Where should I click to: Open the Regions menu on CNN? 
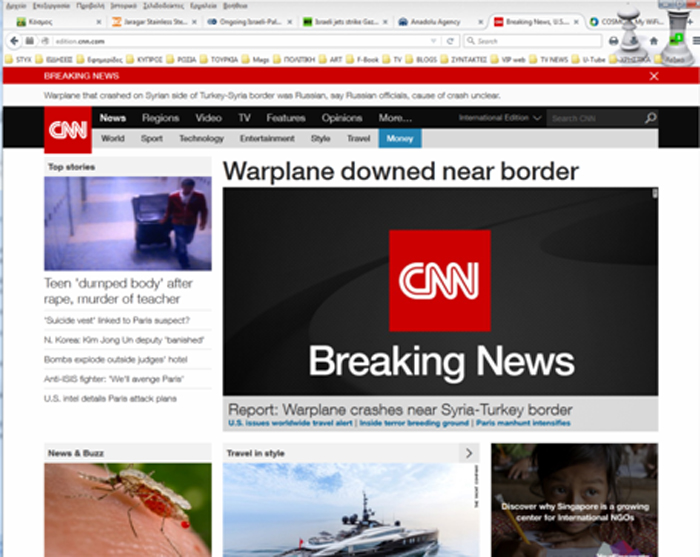click(x=160, y=118)
